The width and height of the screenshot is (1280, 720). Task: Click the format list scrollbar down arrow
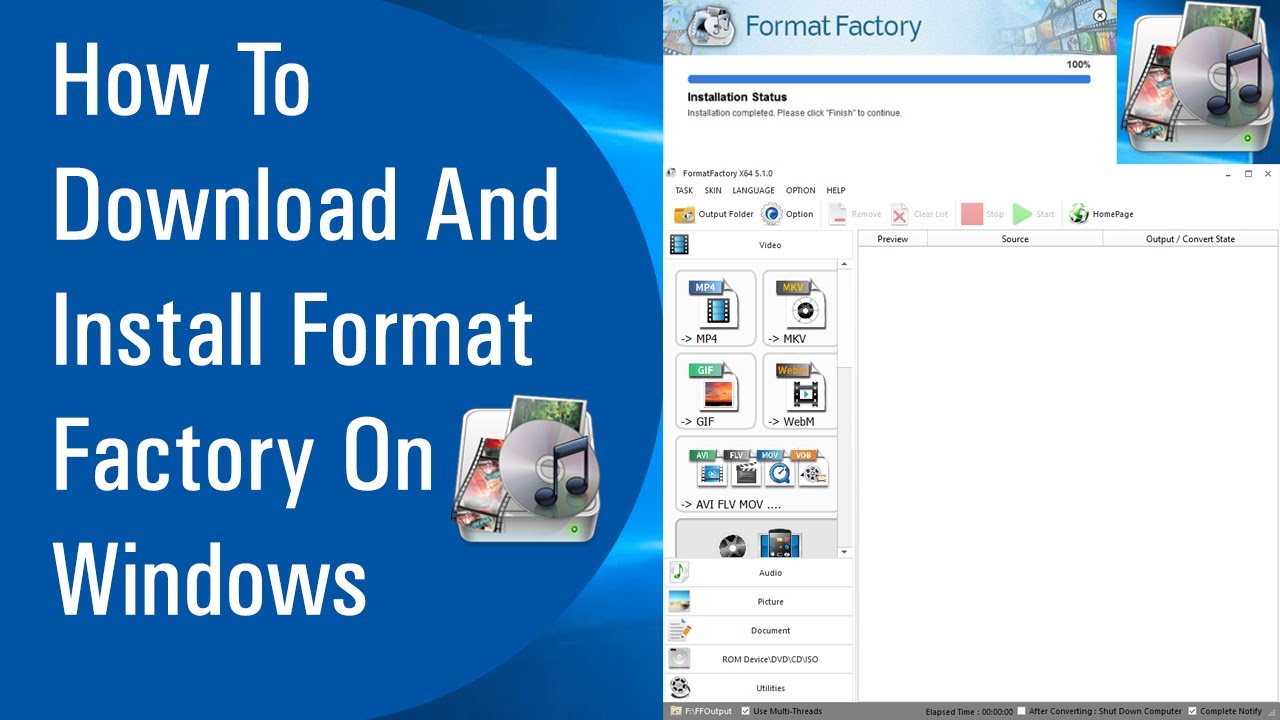click(x=845, y=552)
